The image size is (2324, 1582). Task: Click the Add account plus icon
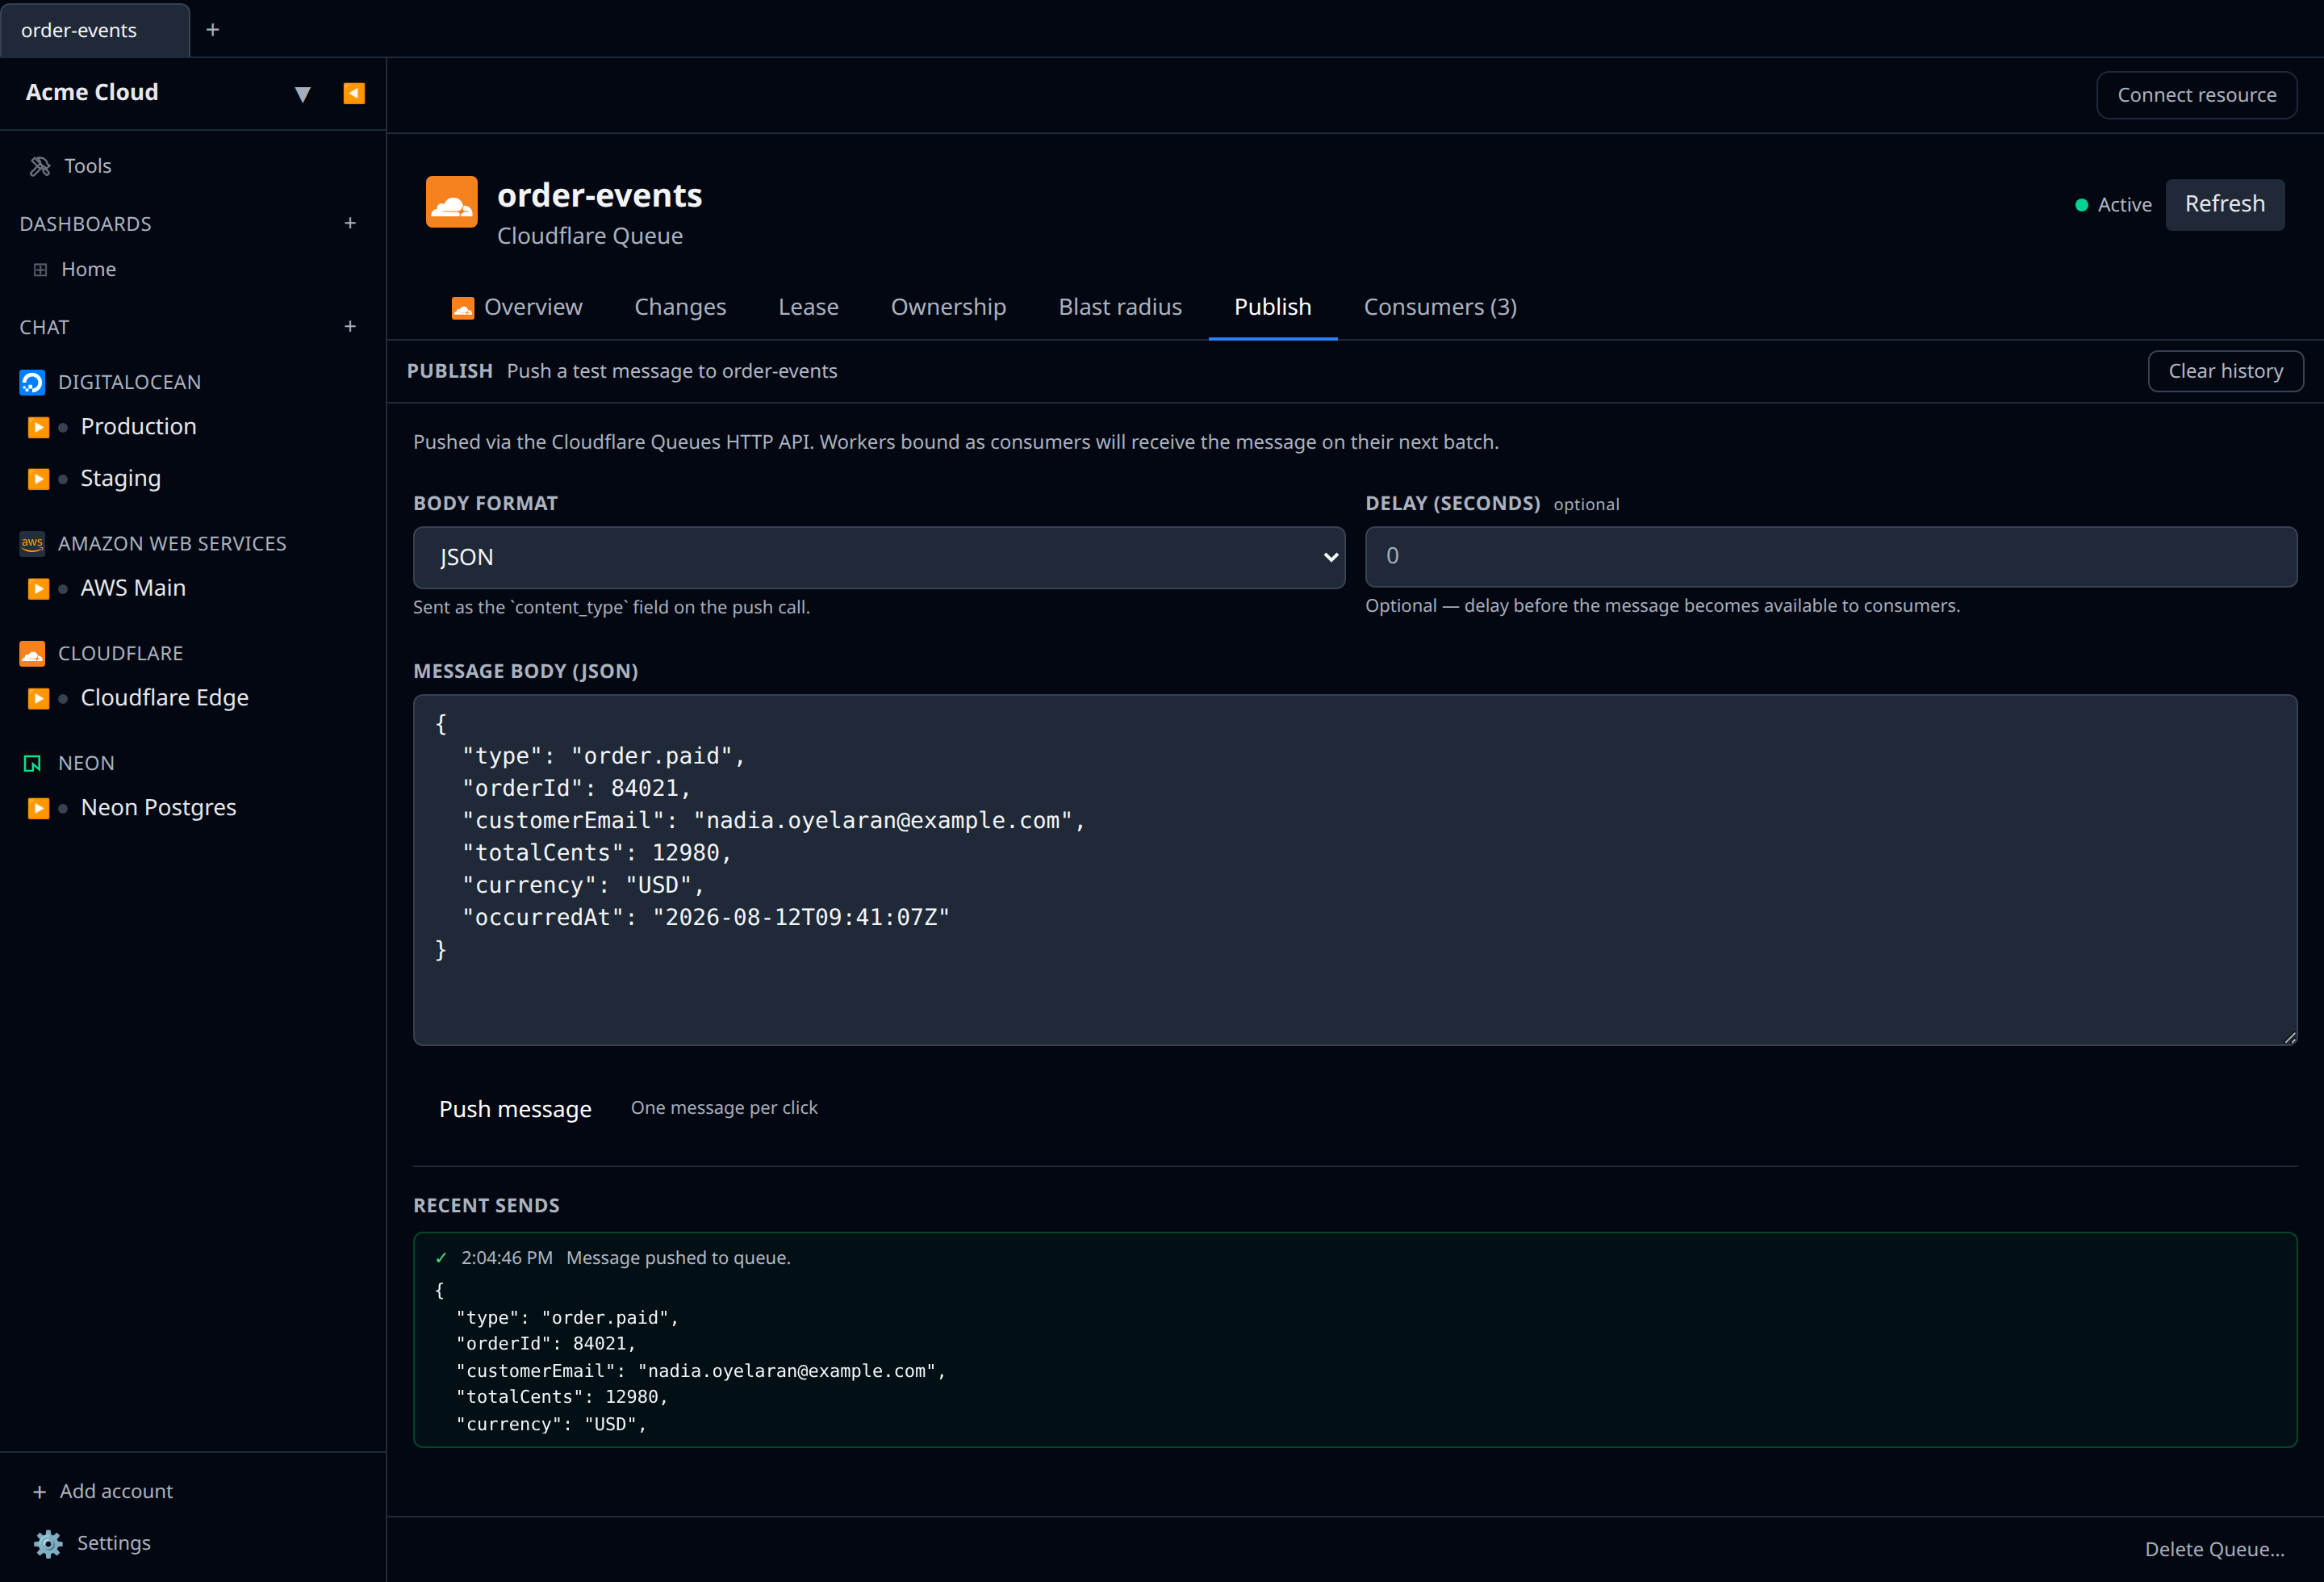pyautogui.click(x=40, y=1492)
